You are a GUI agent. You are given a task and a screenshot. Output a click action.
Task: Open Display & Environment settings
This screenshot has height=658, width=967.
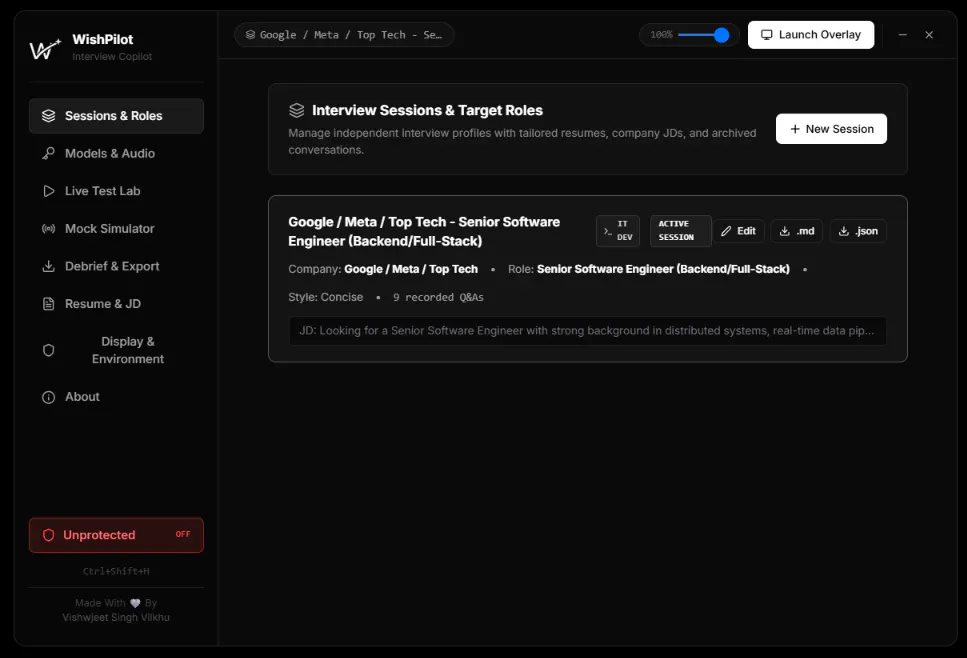tap(116, 350)
